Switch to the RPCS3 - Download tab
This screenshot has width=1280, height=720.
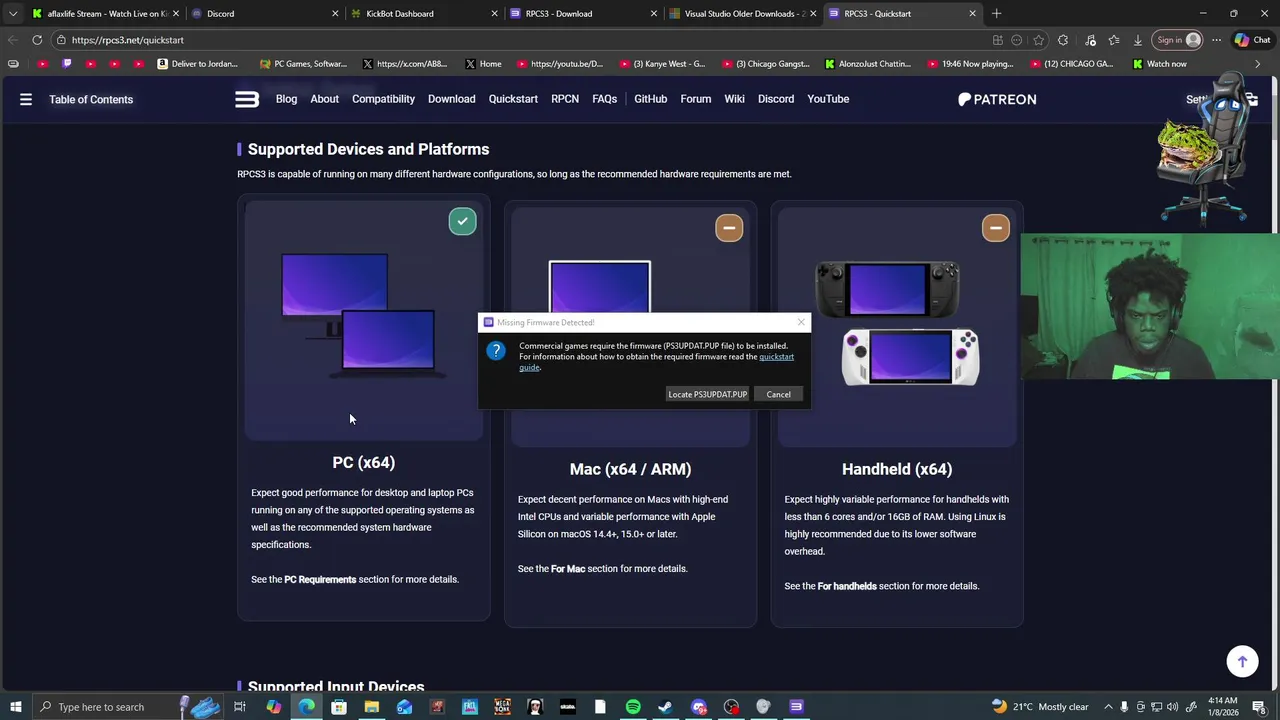(x=584, y=14)
